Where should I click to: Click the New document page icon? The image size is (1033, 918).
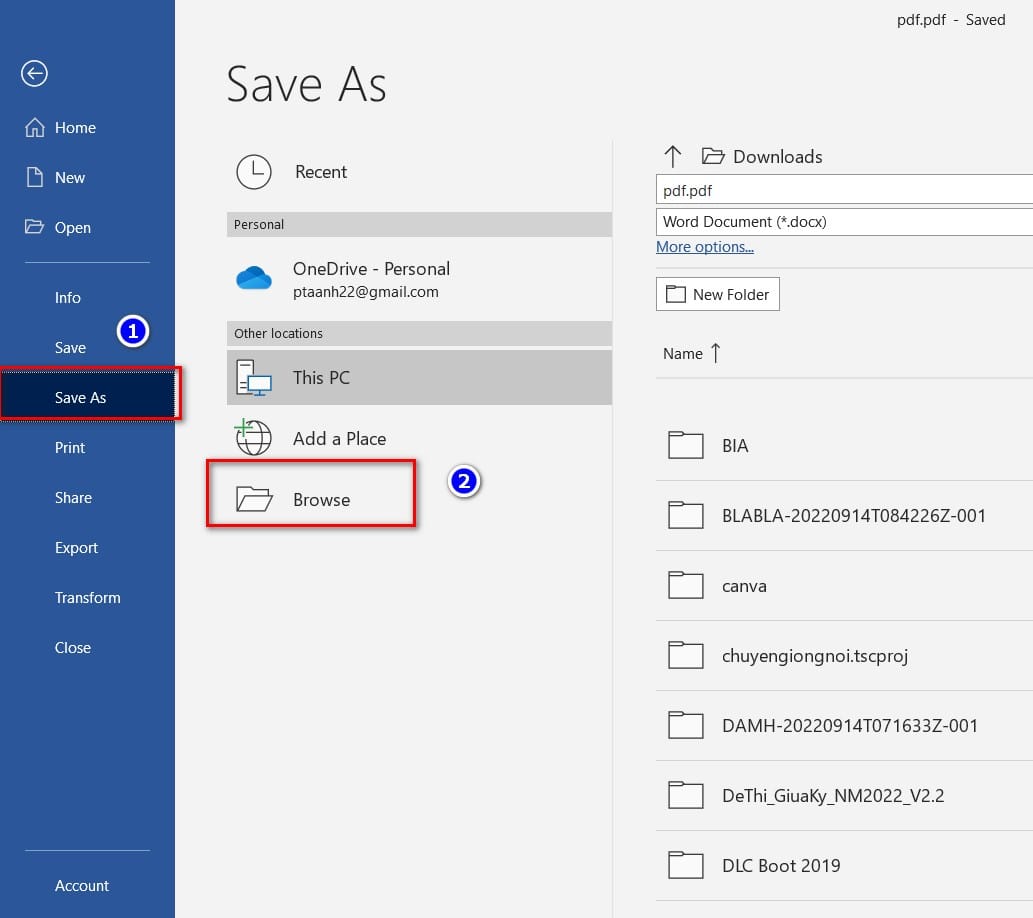tap(34, 177)
